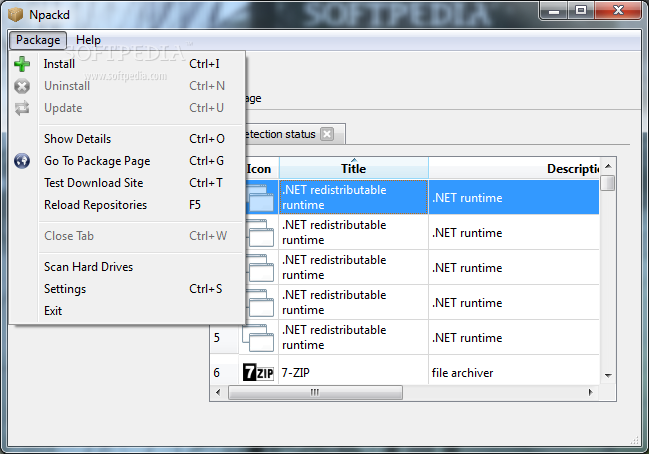The image size is (649, 454).
Task: Click the 7-ZIP package icon
Action: (258, 372)
